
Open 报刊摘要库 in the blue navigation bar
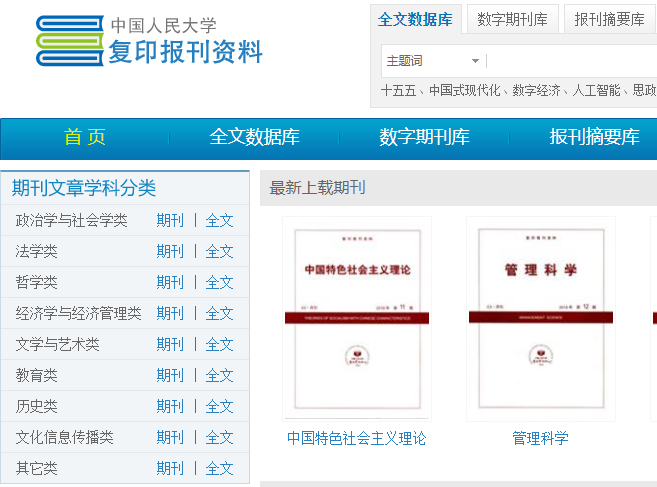(594, 137)
